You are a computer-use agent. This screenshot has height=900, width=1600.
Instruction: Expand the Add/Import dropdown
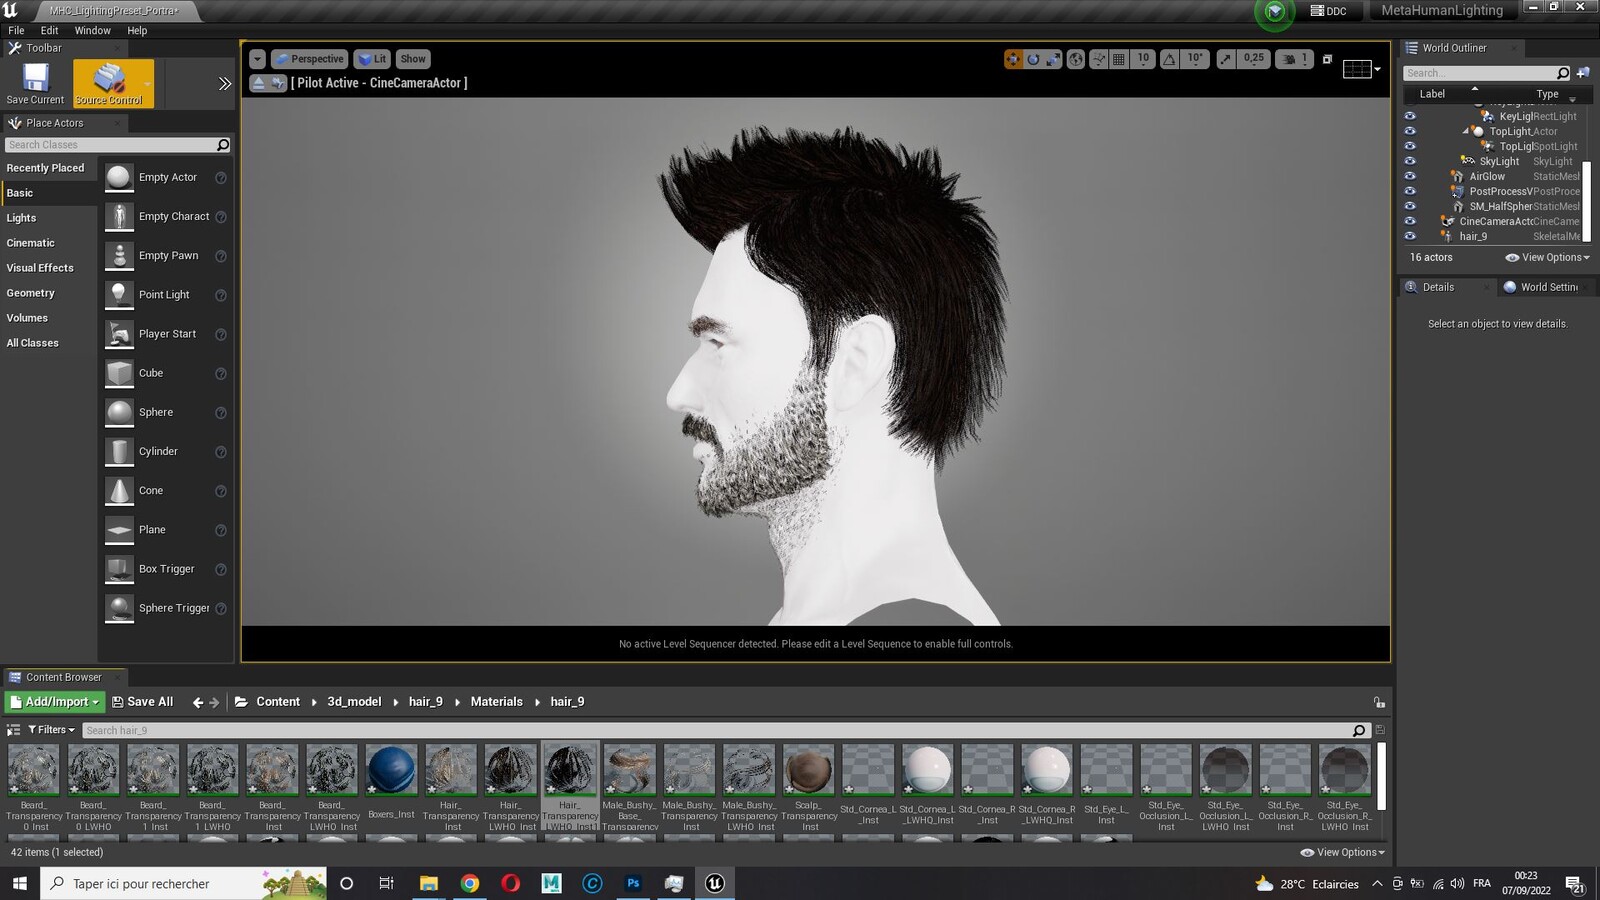coord(55,702)
